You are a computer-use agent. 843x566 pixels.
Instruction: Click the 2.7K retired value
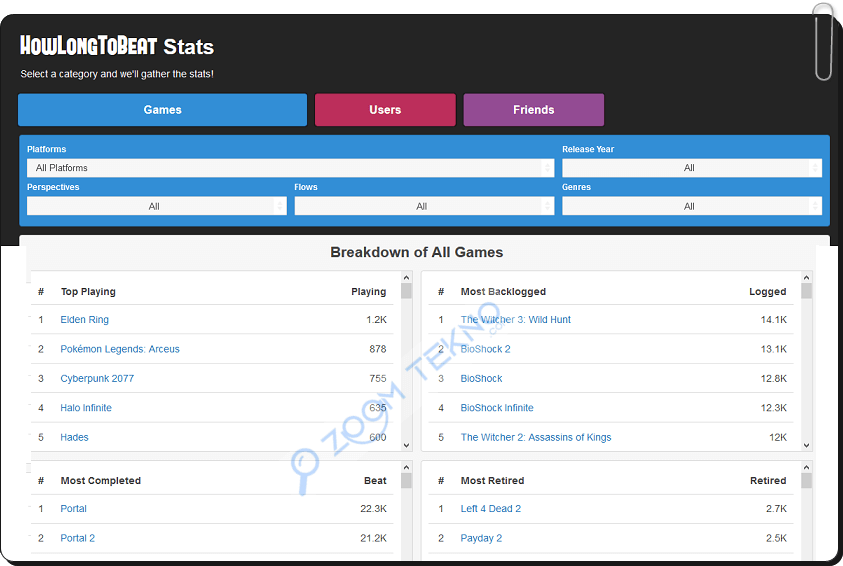click(776, 508)
